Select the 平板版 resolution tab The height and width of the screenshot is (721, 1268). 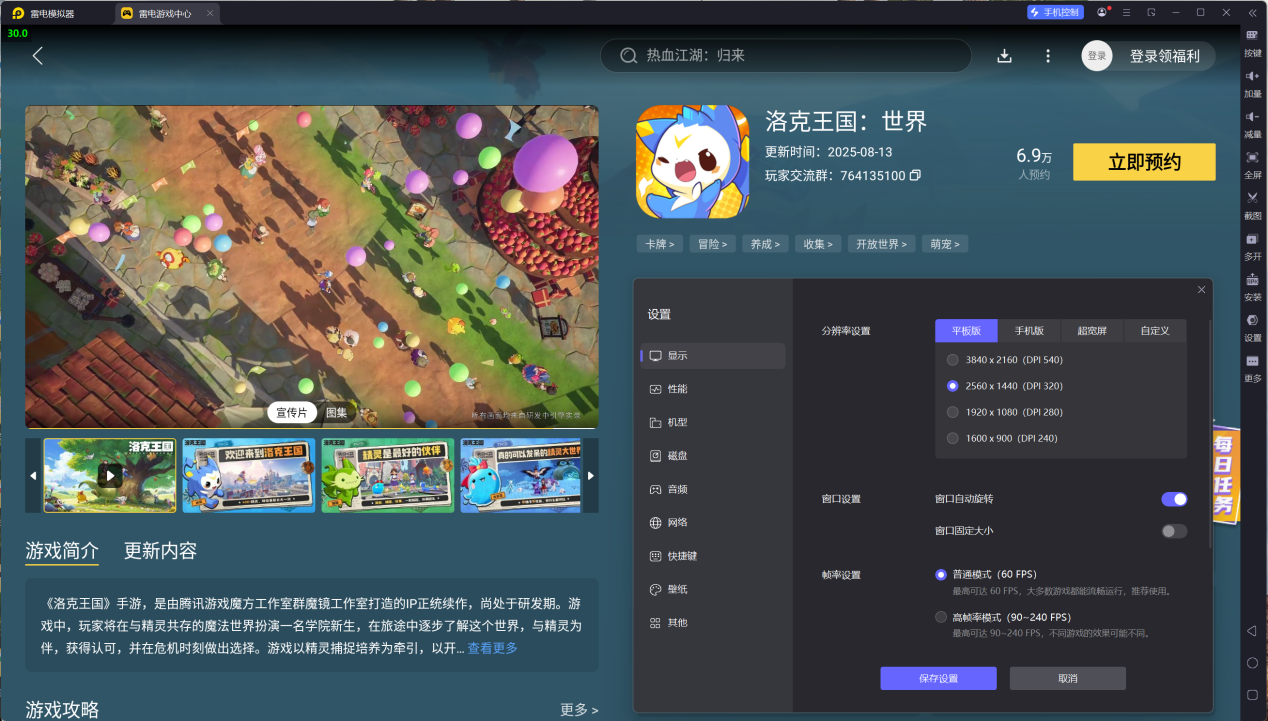pos(967,330)
